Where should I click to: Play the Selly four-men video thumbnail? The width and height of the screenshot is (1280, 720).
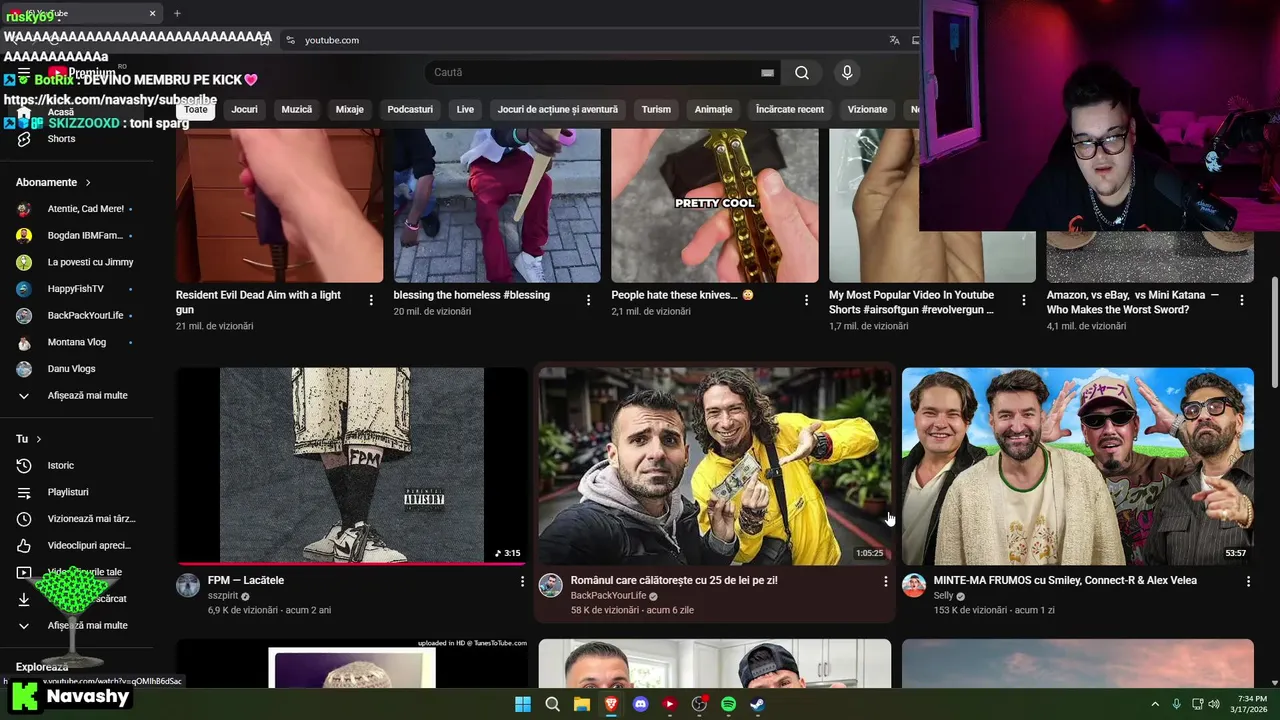[x=1078, y=465]
